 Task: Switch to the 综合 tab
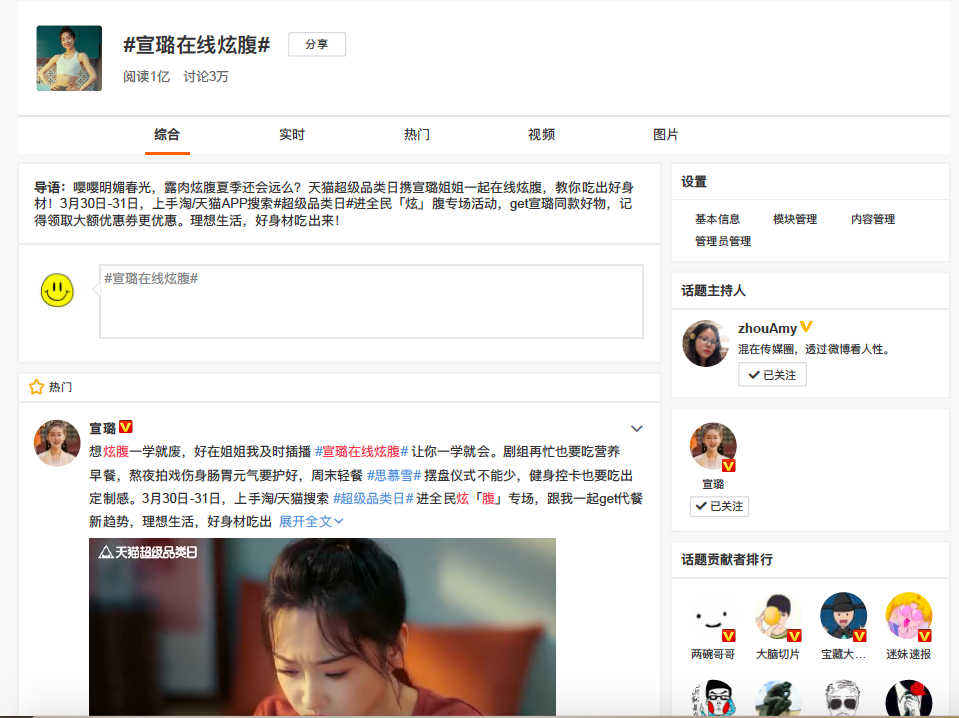coord(167,135)
